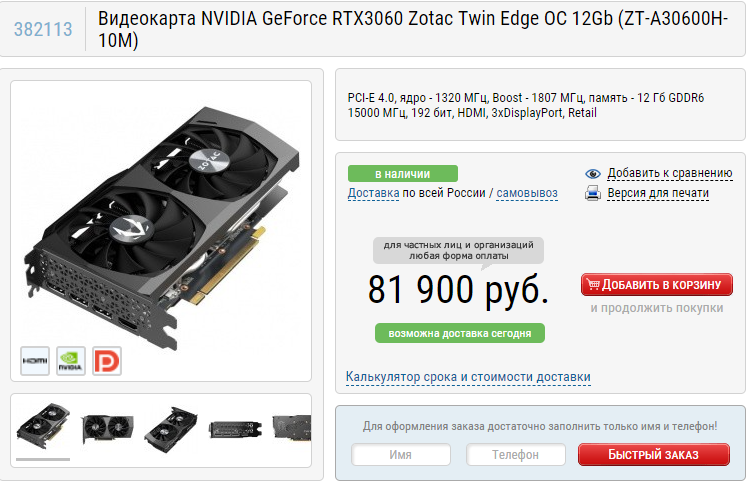Click the eye icon for comparison

(x=593, y=174)
